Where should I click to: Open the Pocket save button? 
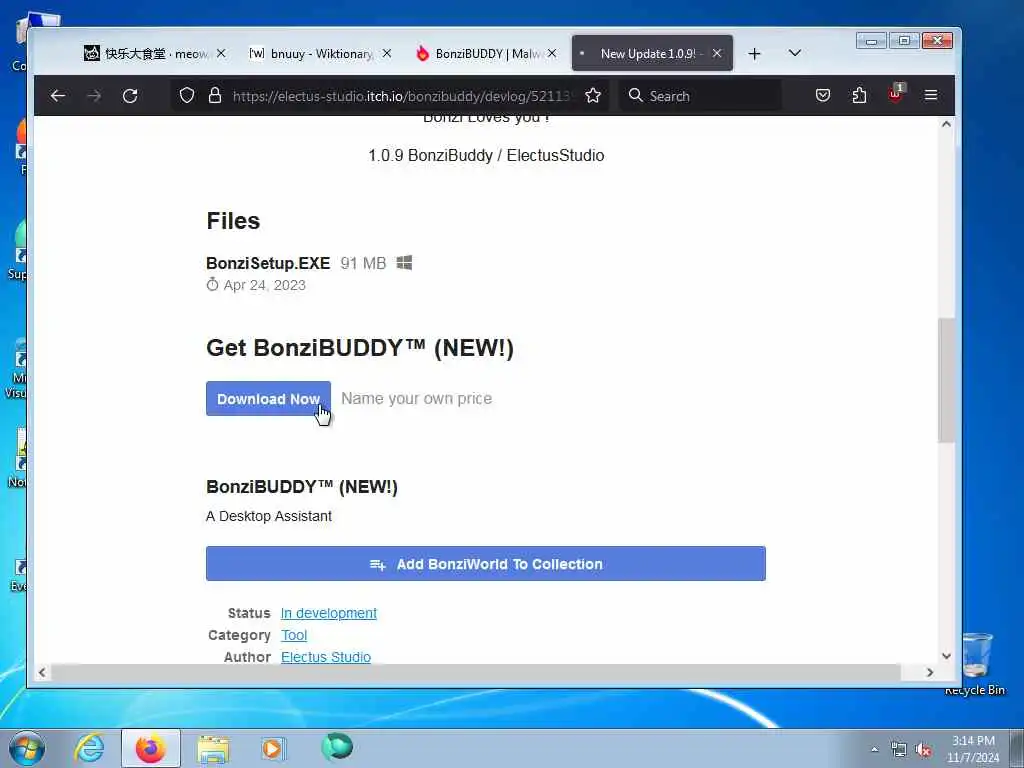click(823, 96)
